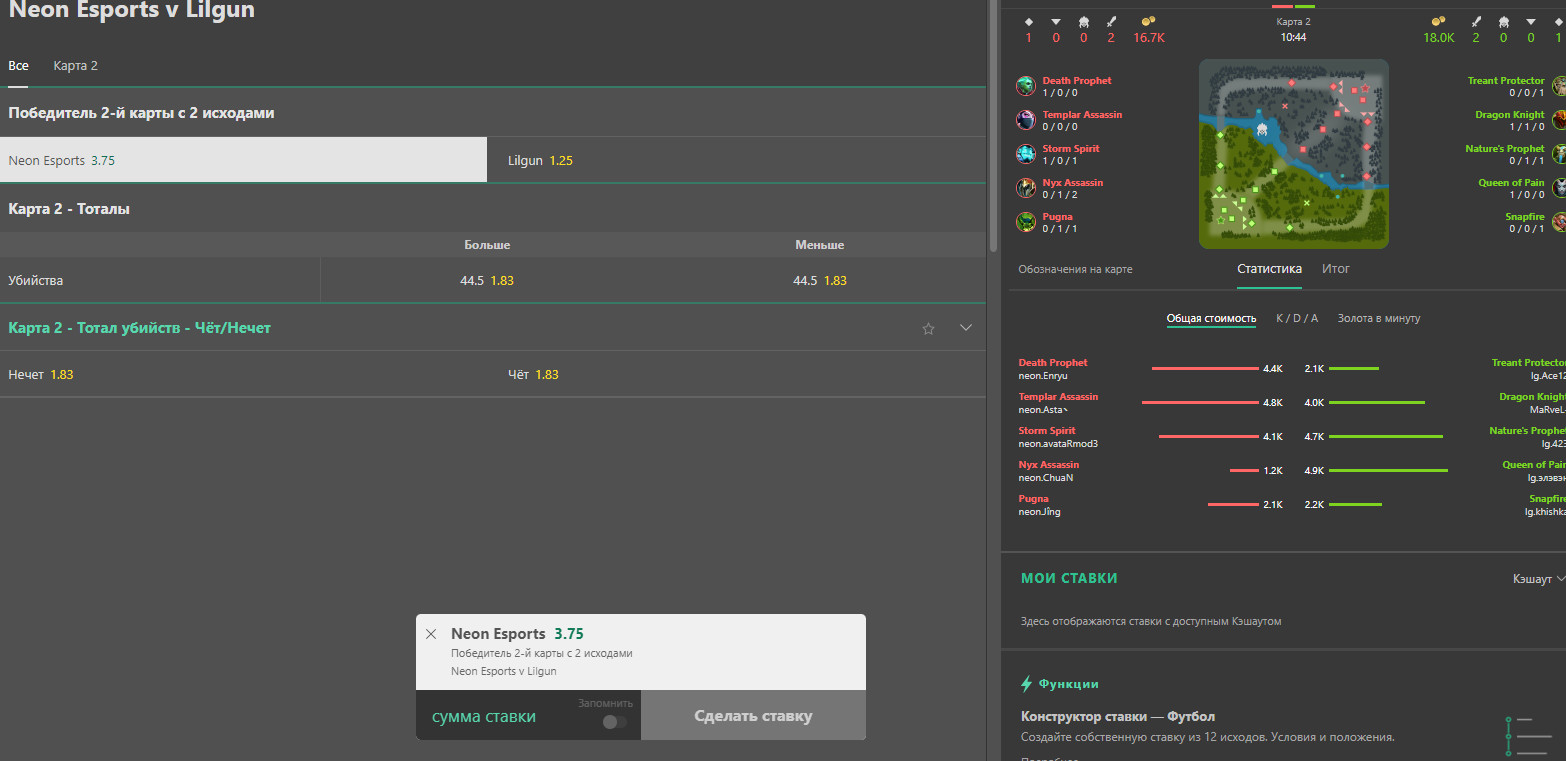Screen dimensions: 1566x761
Task: Open the Обозначения на карте tab
Action: pos(1075,269)
